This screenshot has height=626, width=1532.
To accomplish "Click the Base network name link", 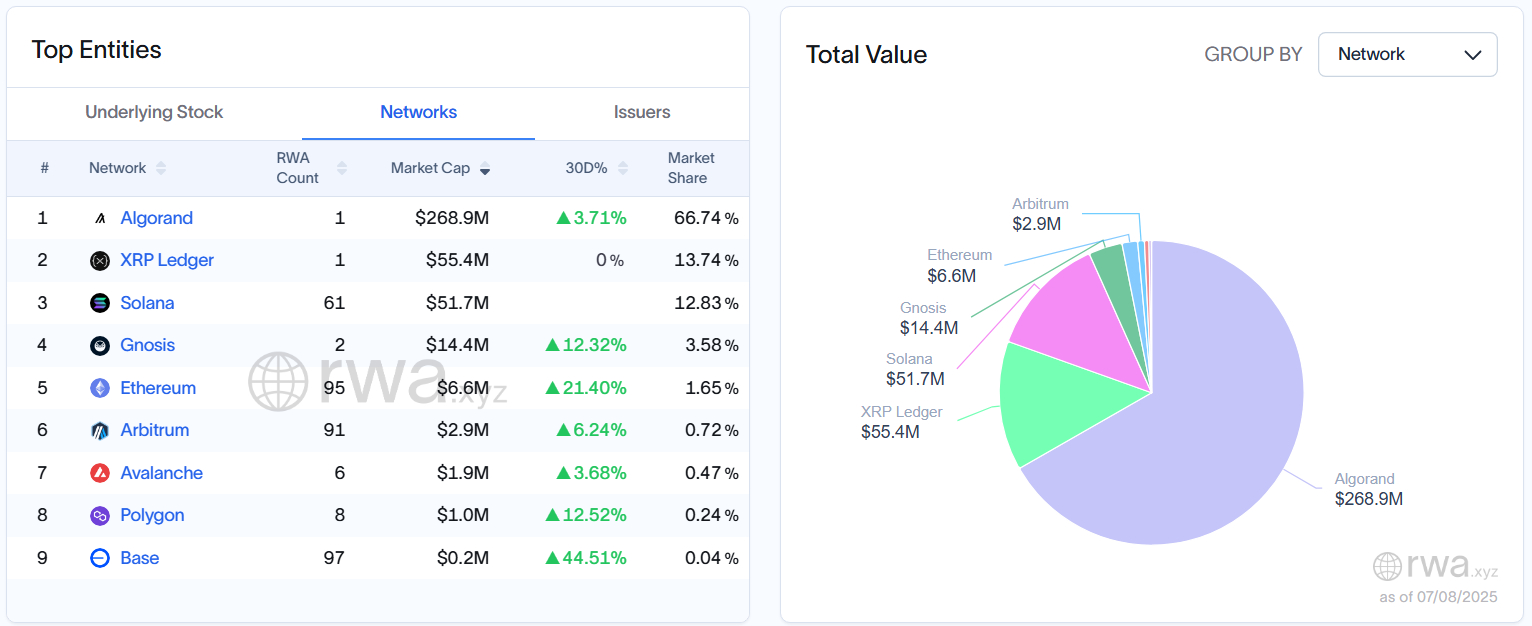I will coord(139,558).
